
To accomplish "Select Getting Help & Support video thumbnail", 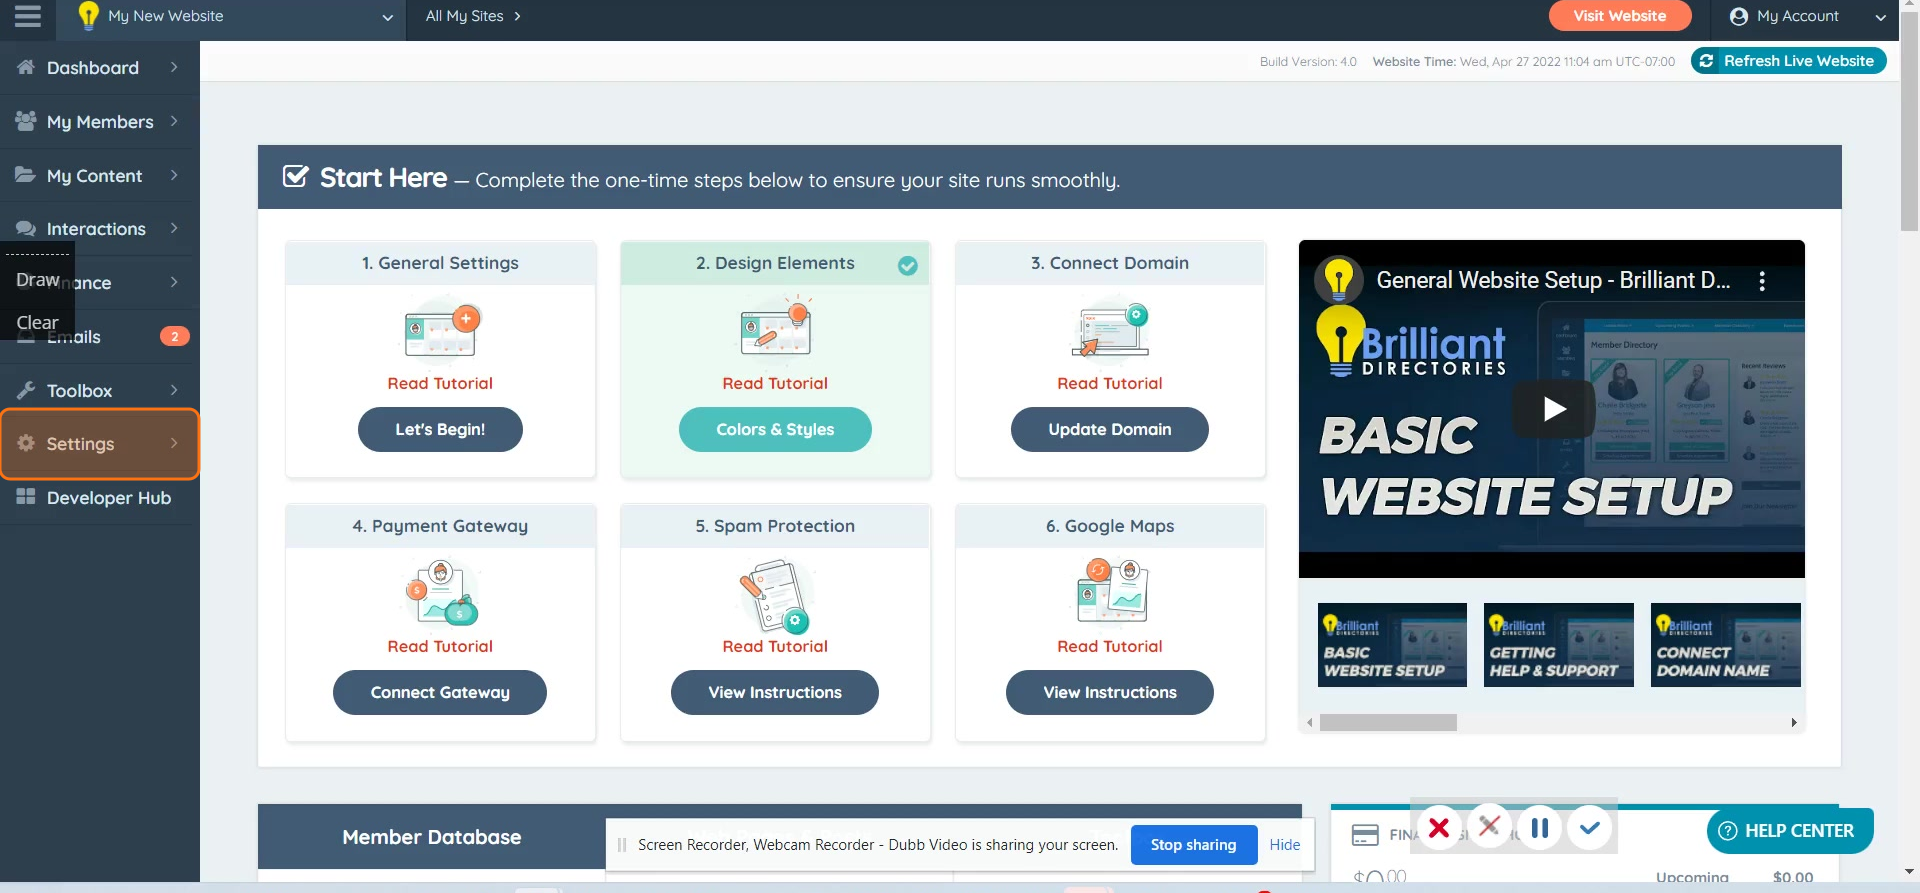I will click(1559, 645).
